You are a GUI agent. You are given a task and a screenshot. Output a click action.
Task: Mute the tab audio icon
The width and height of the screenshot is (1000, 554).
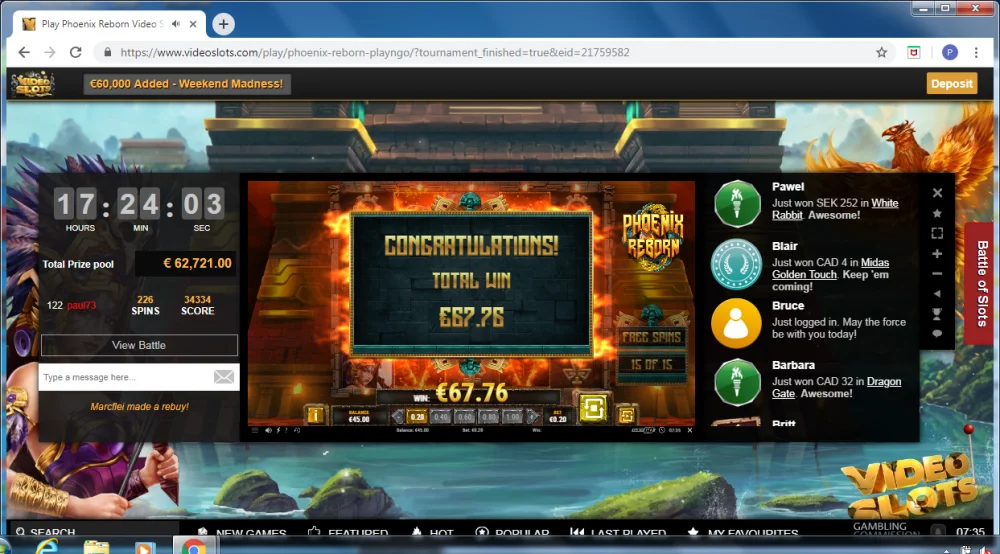click(x=176, y=24)
